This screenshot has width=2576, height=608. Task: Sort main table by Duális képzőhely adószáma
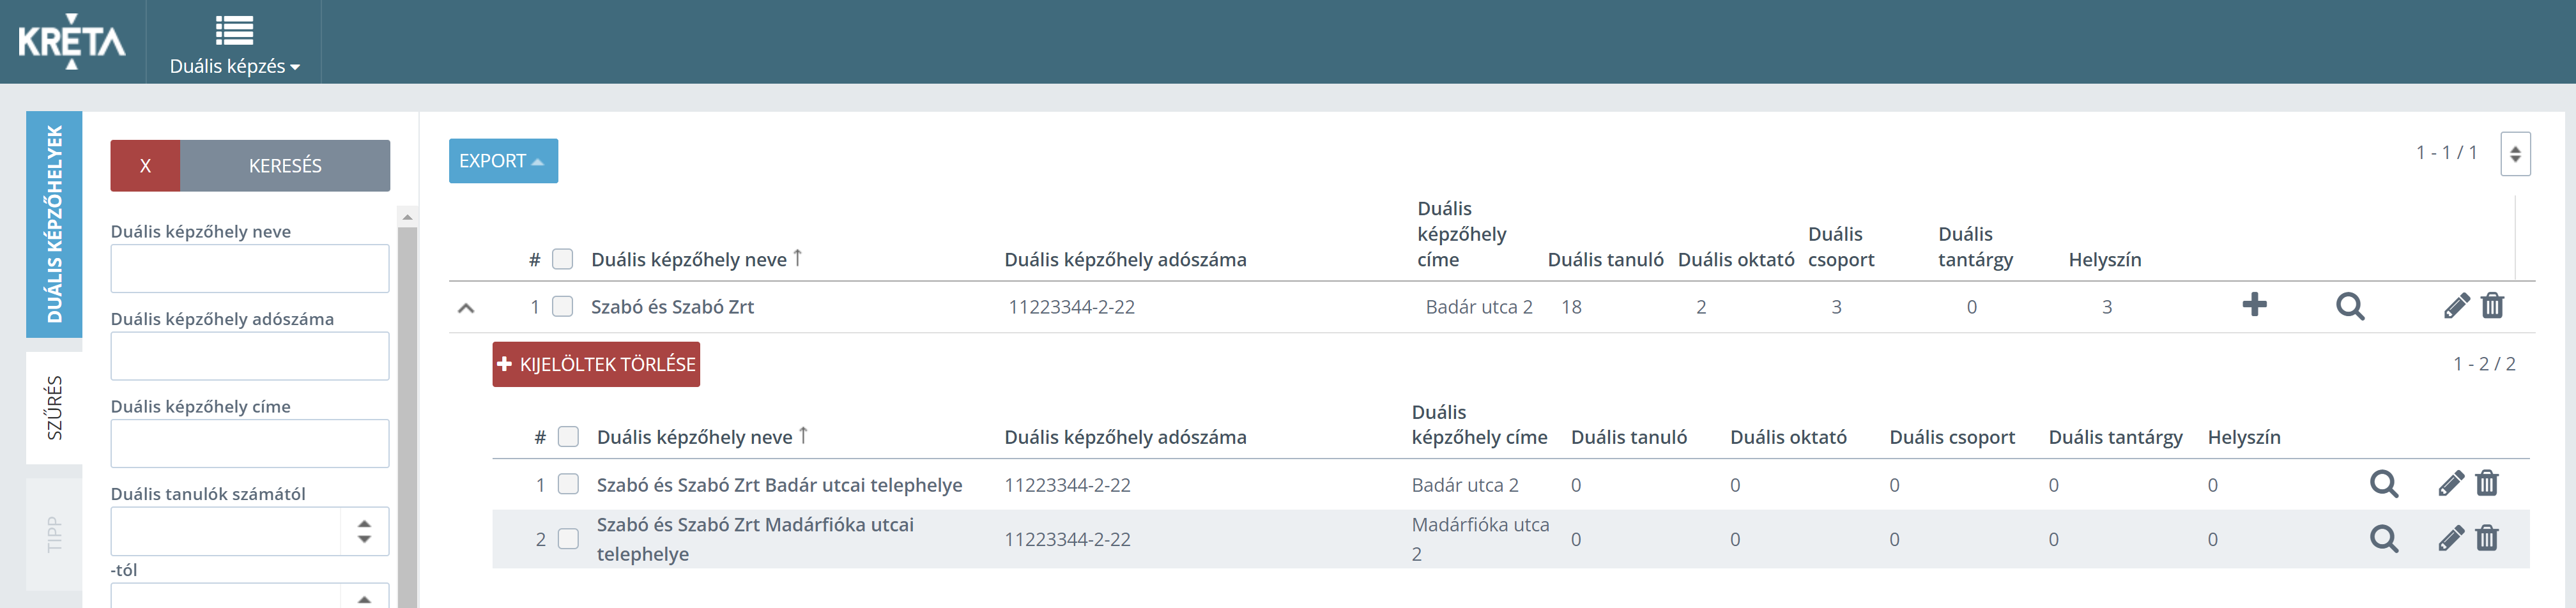(x=1125, y=259)
